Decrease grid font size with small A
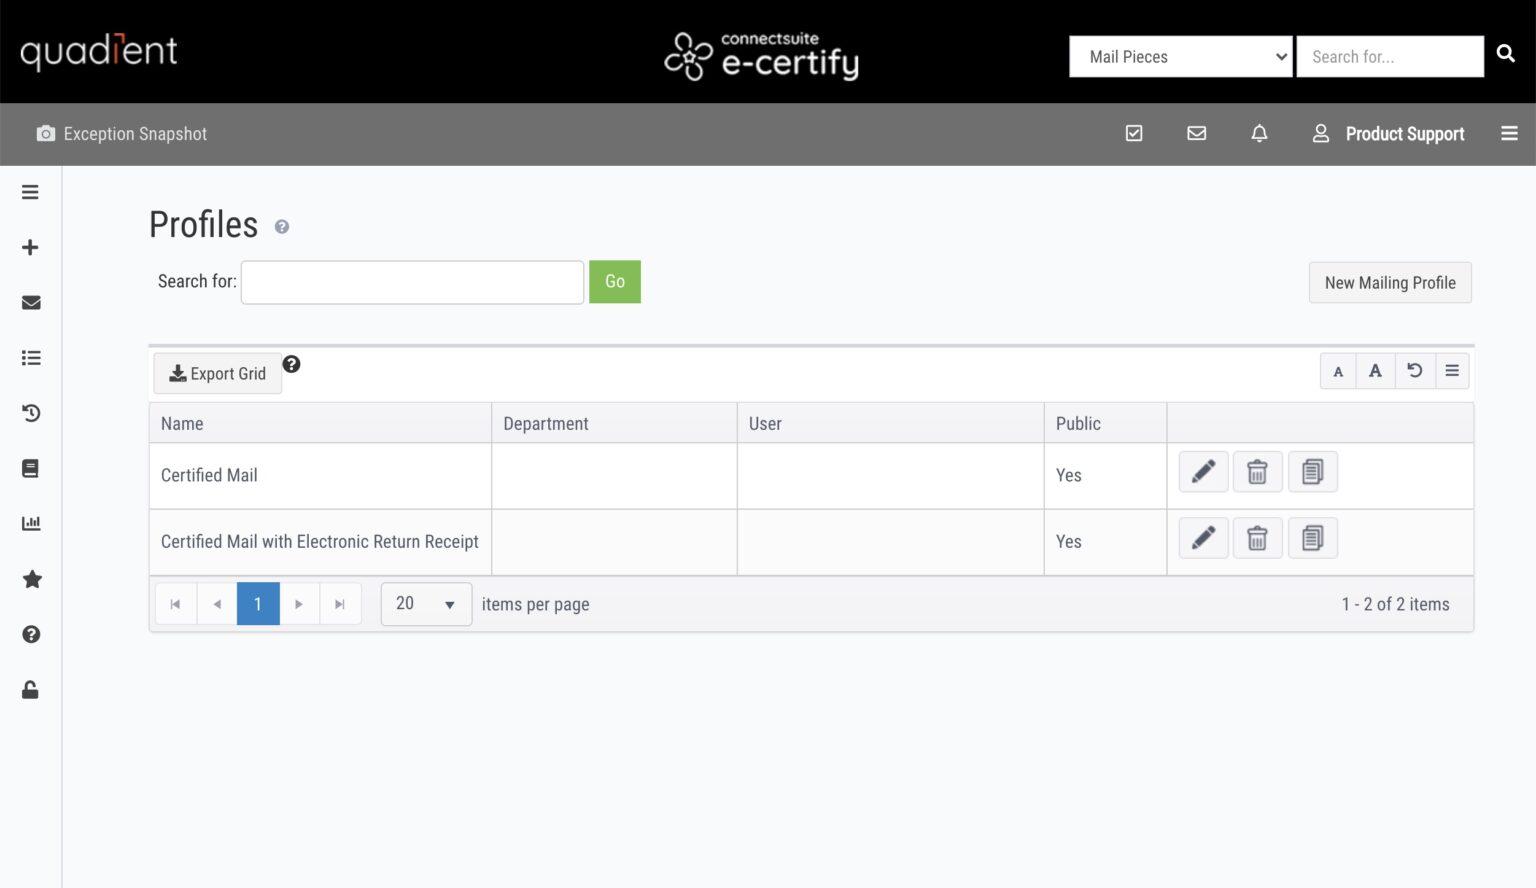Viewport: 1536px width, 888px height. point(1338,371)
